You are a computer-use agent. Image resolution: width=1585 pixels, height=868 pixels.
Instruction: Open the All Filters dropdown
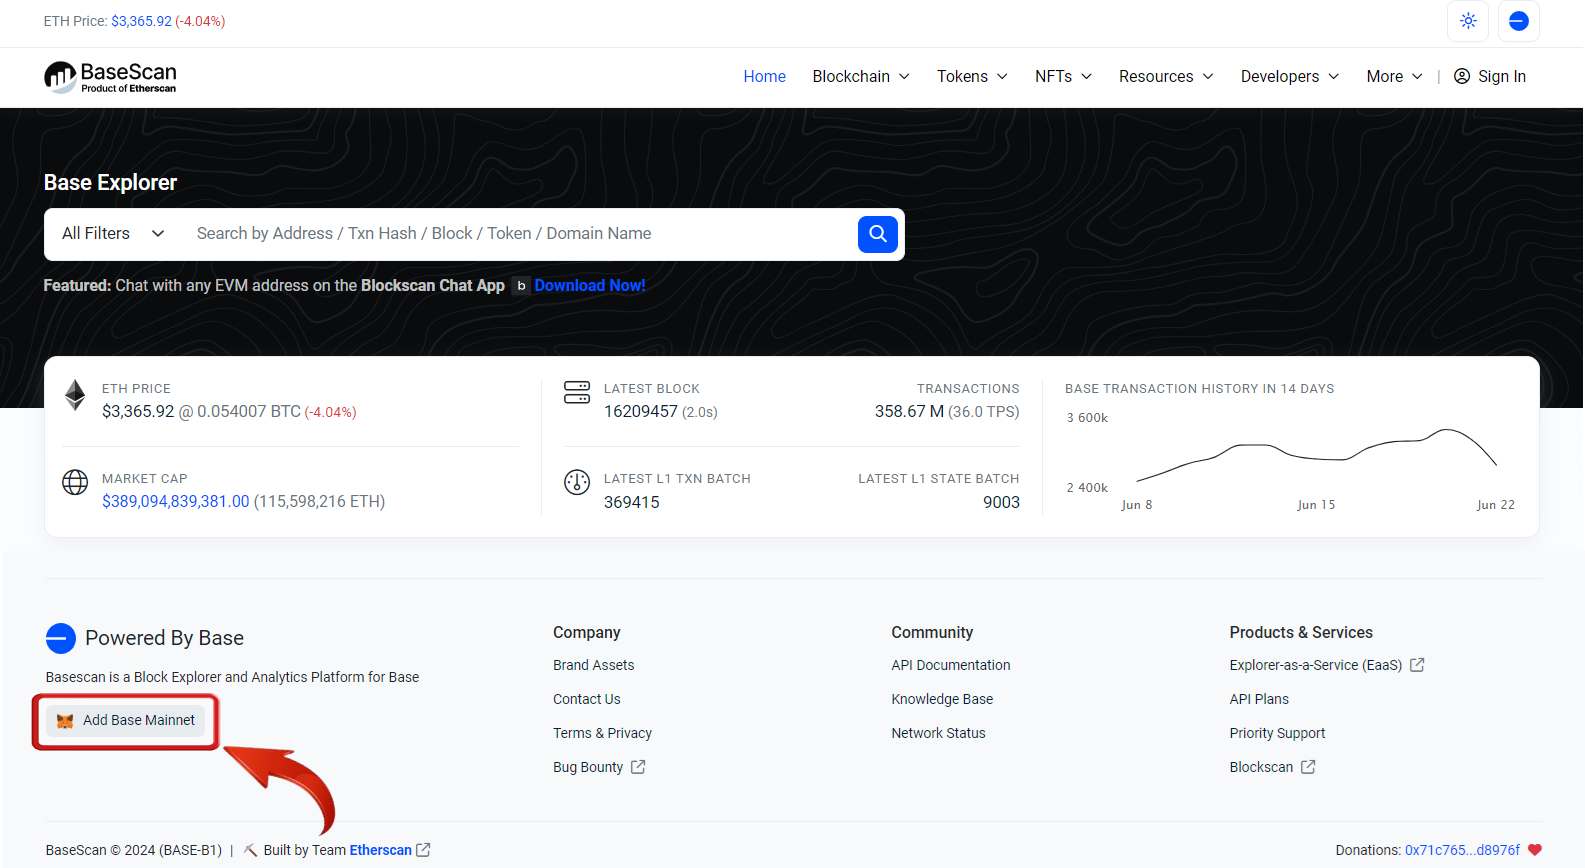113,234
